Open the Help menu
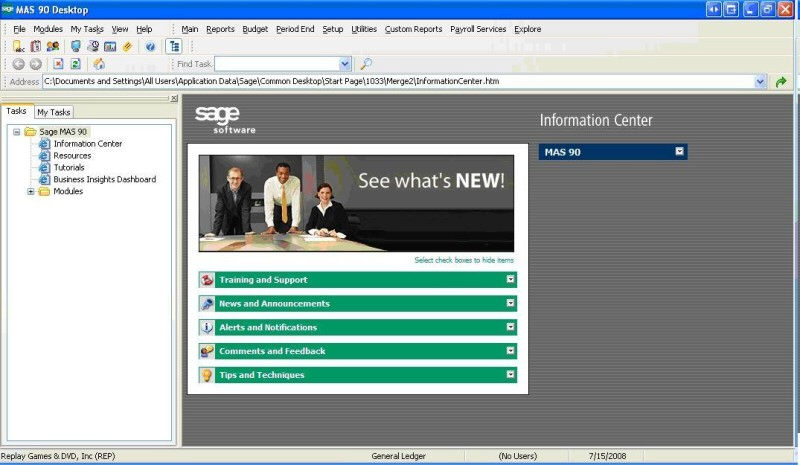The image size is (800, 465). 144,29
